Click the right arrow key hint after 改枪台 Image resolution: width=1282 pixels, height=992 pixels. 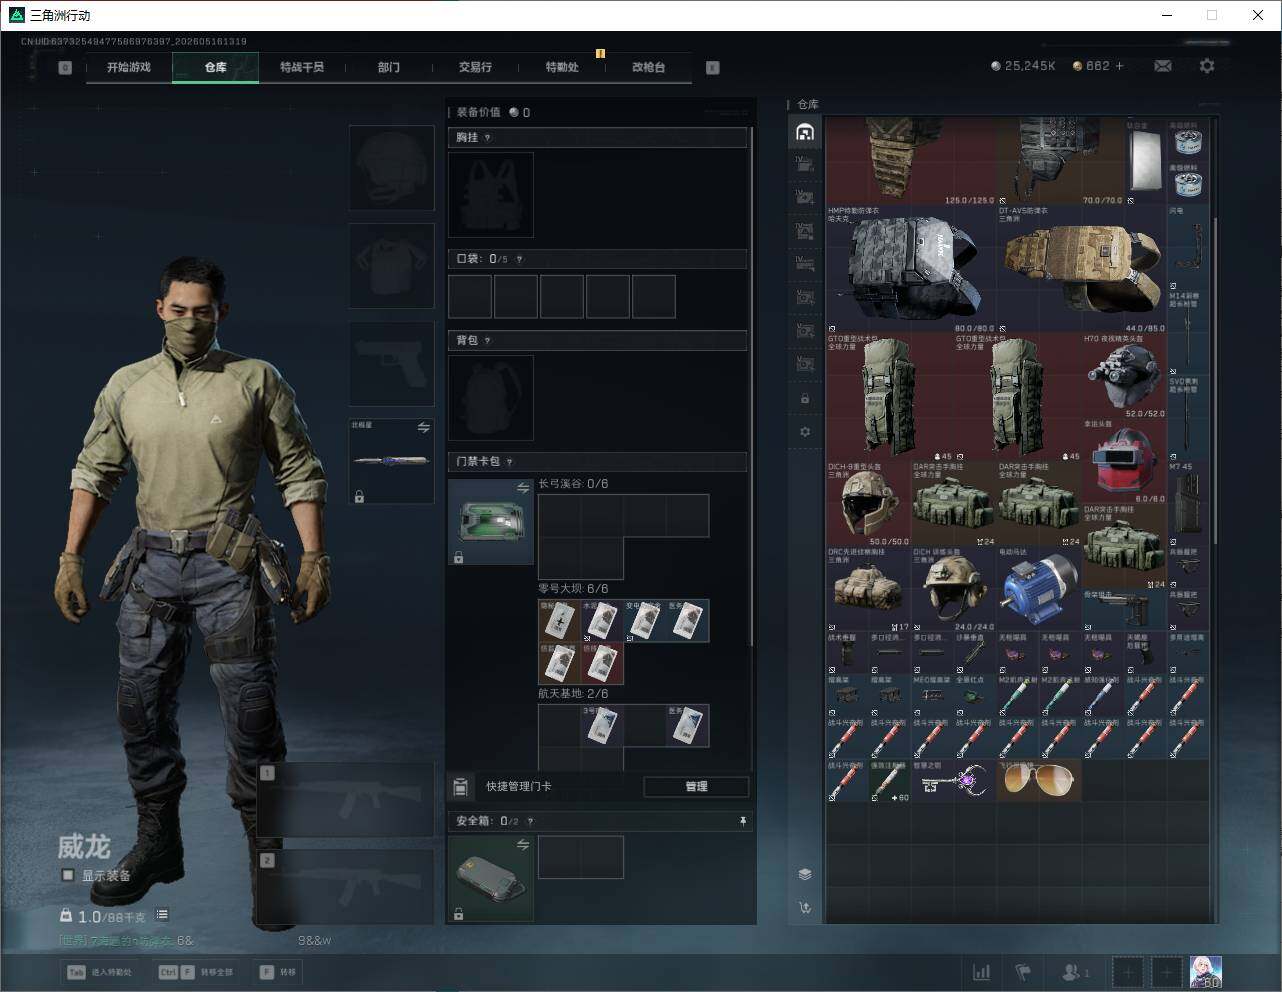pos(712,68)
